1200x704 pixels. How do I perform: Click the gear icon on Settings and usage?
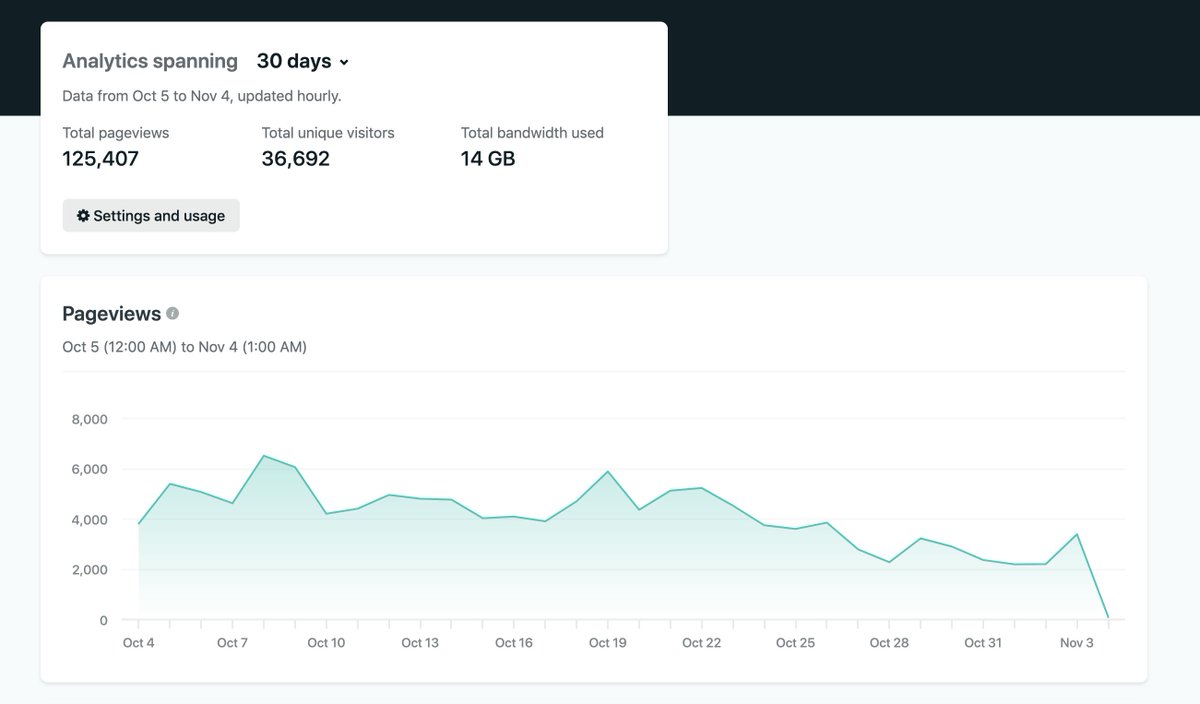click(x=84, y=215)
